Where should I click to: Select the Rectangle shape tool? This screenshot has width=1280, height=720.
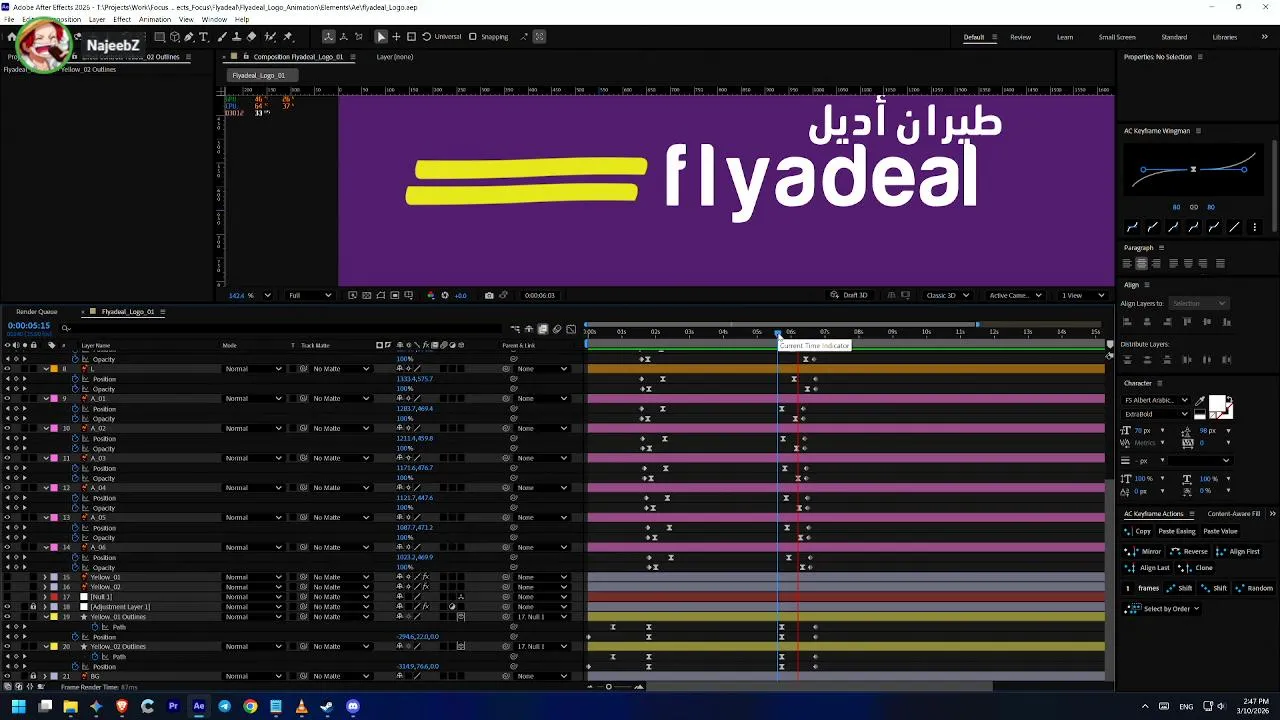(x=160, y=37)
